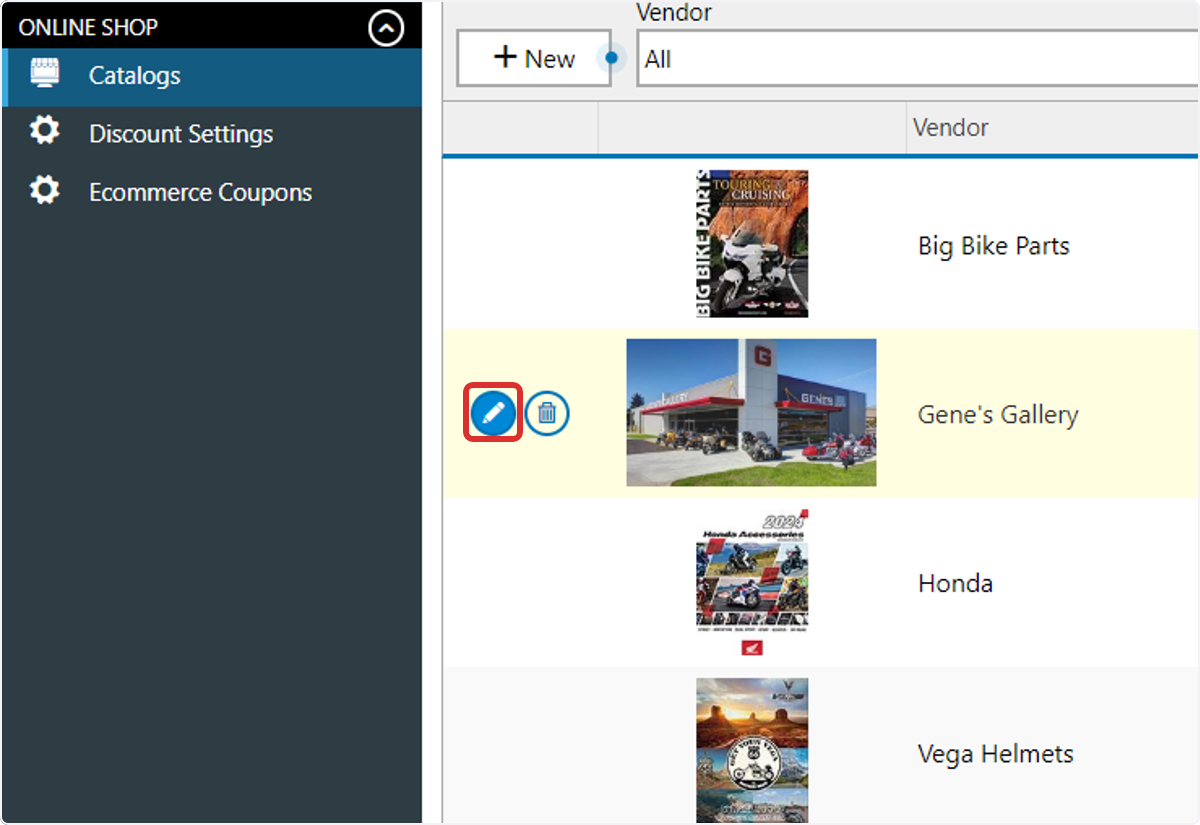Click the ONLINE SHOP header label
1200x825 pixels.
coord(88,28)
